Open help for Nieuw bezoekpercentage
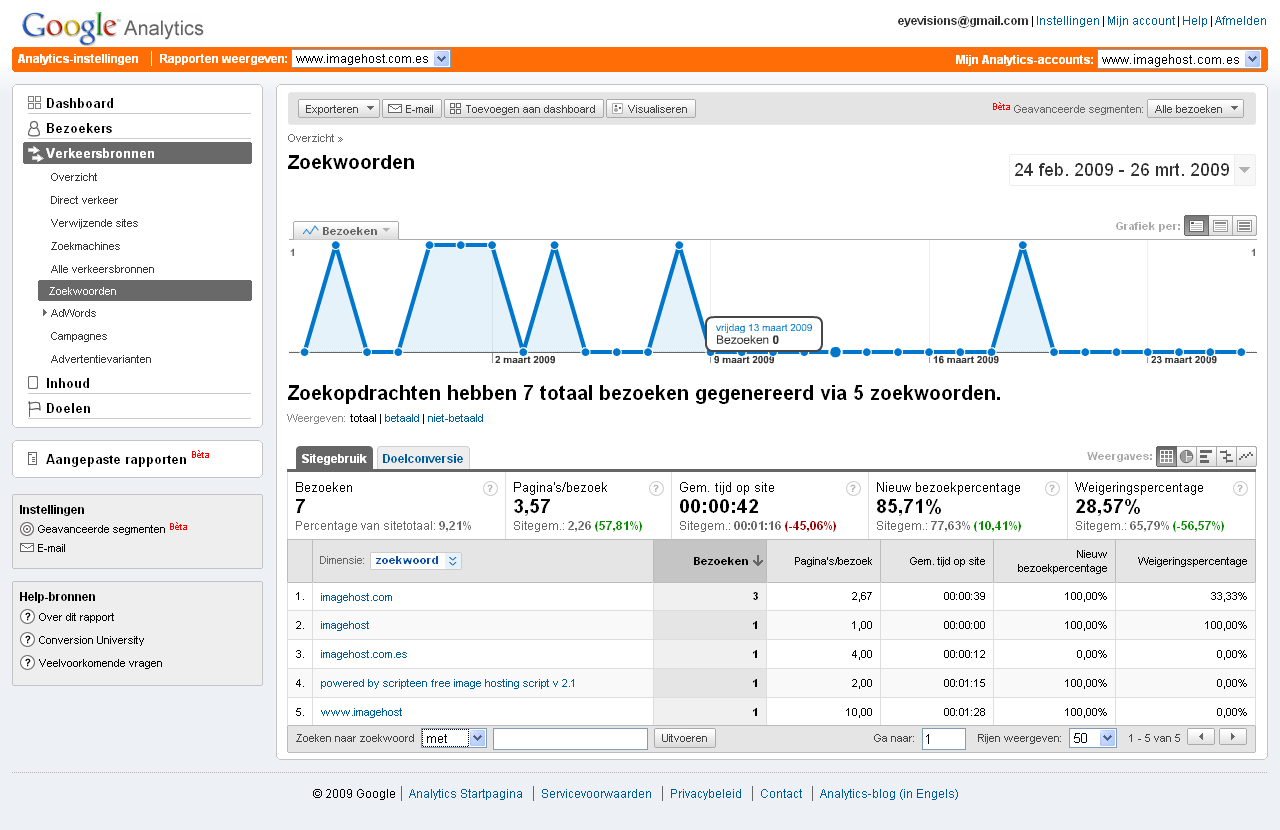 1052,488
